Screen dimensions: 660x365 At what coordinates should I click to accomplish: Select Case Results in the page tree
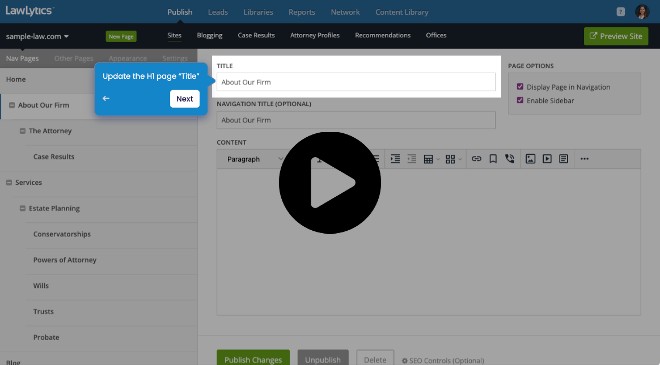coord(54,157)
